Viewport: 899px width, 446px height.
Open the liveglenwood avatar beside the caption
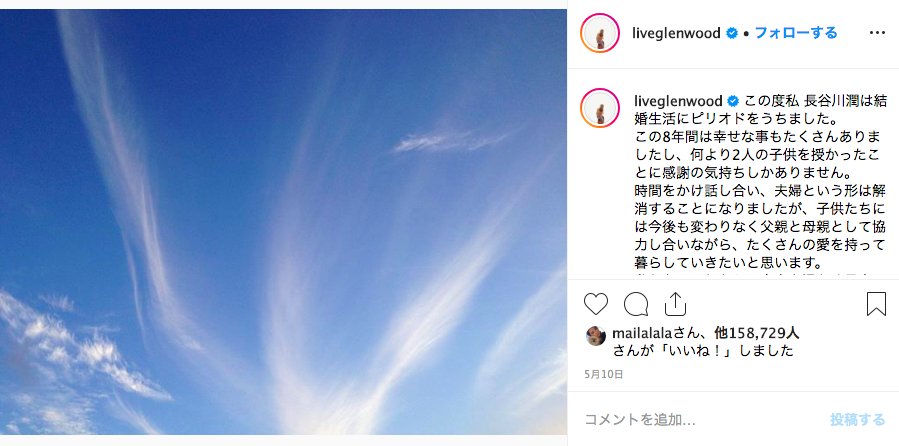[600, 108]
